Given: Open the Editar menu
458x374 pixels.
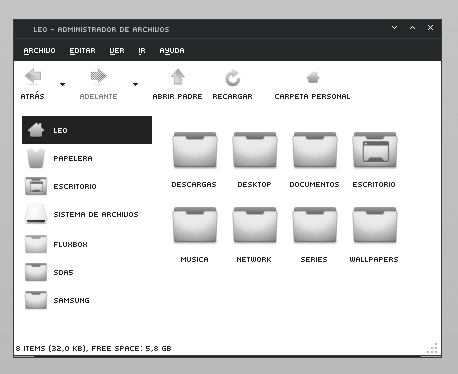Looking at the screenshot, I should (82, 51).
